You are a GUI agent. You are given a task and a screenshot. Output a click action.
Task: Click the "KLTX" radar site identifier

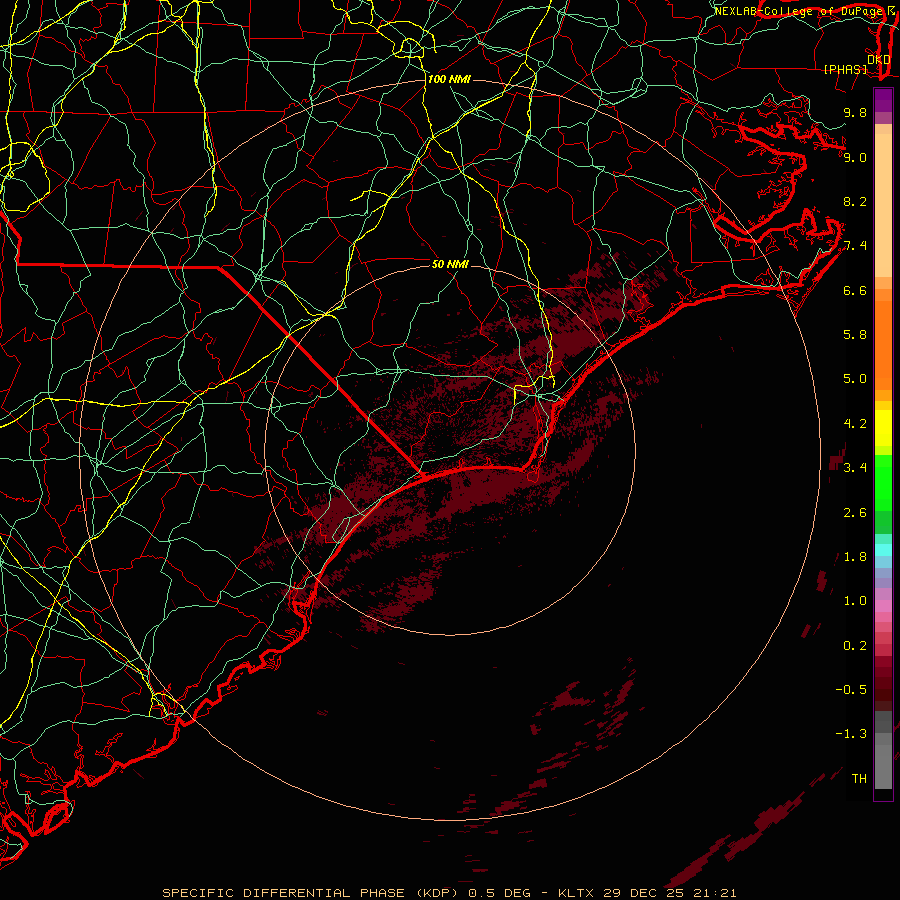pos(576,893)
